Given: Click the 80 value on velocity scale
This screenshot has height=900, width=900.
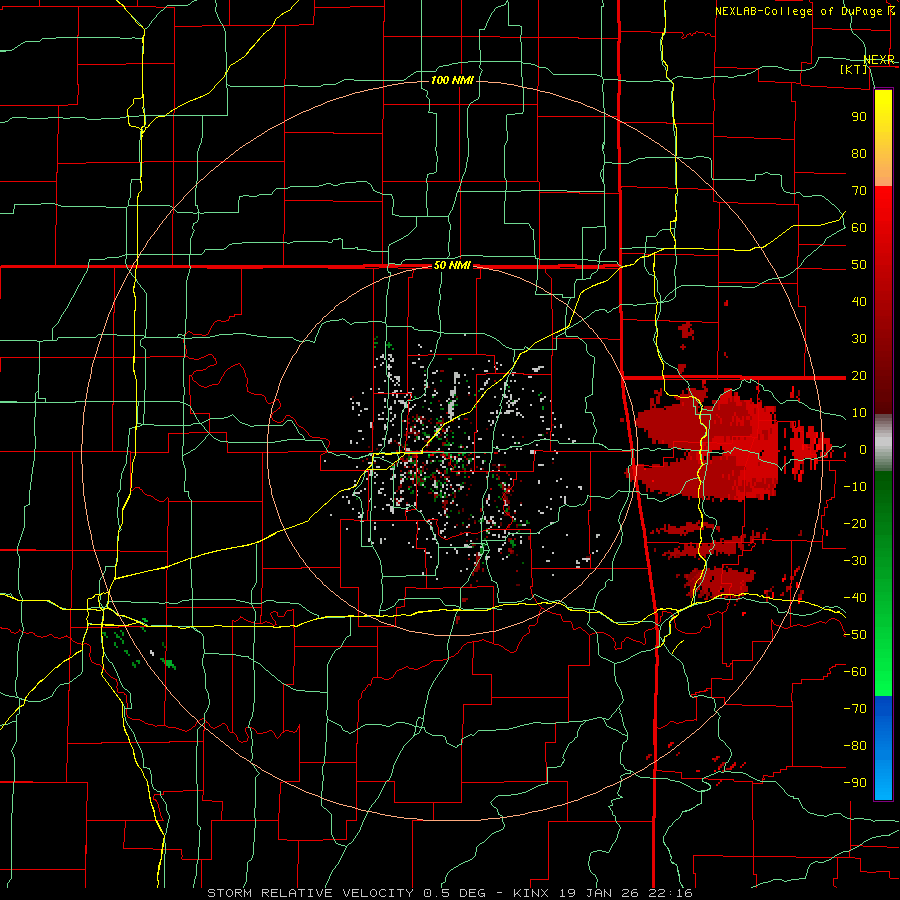Looking at the screenshot, I should pos(859,153).
